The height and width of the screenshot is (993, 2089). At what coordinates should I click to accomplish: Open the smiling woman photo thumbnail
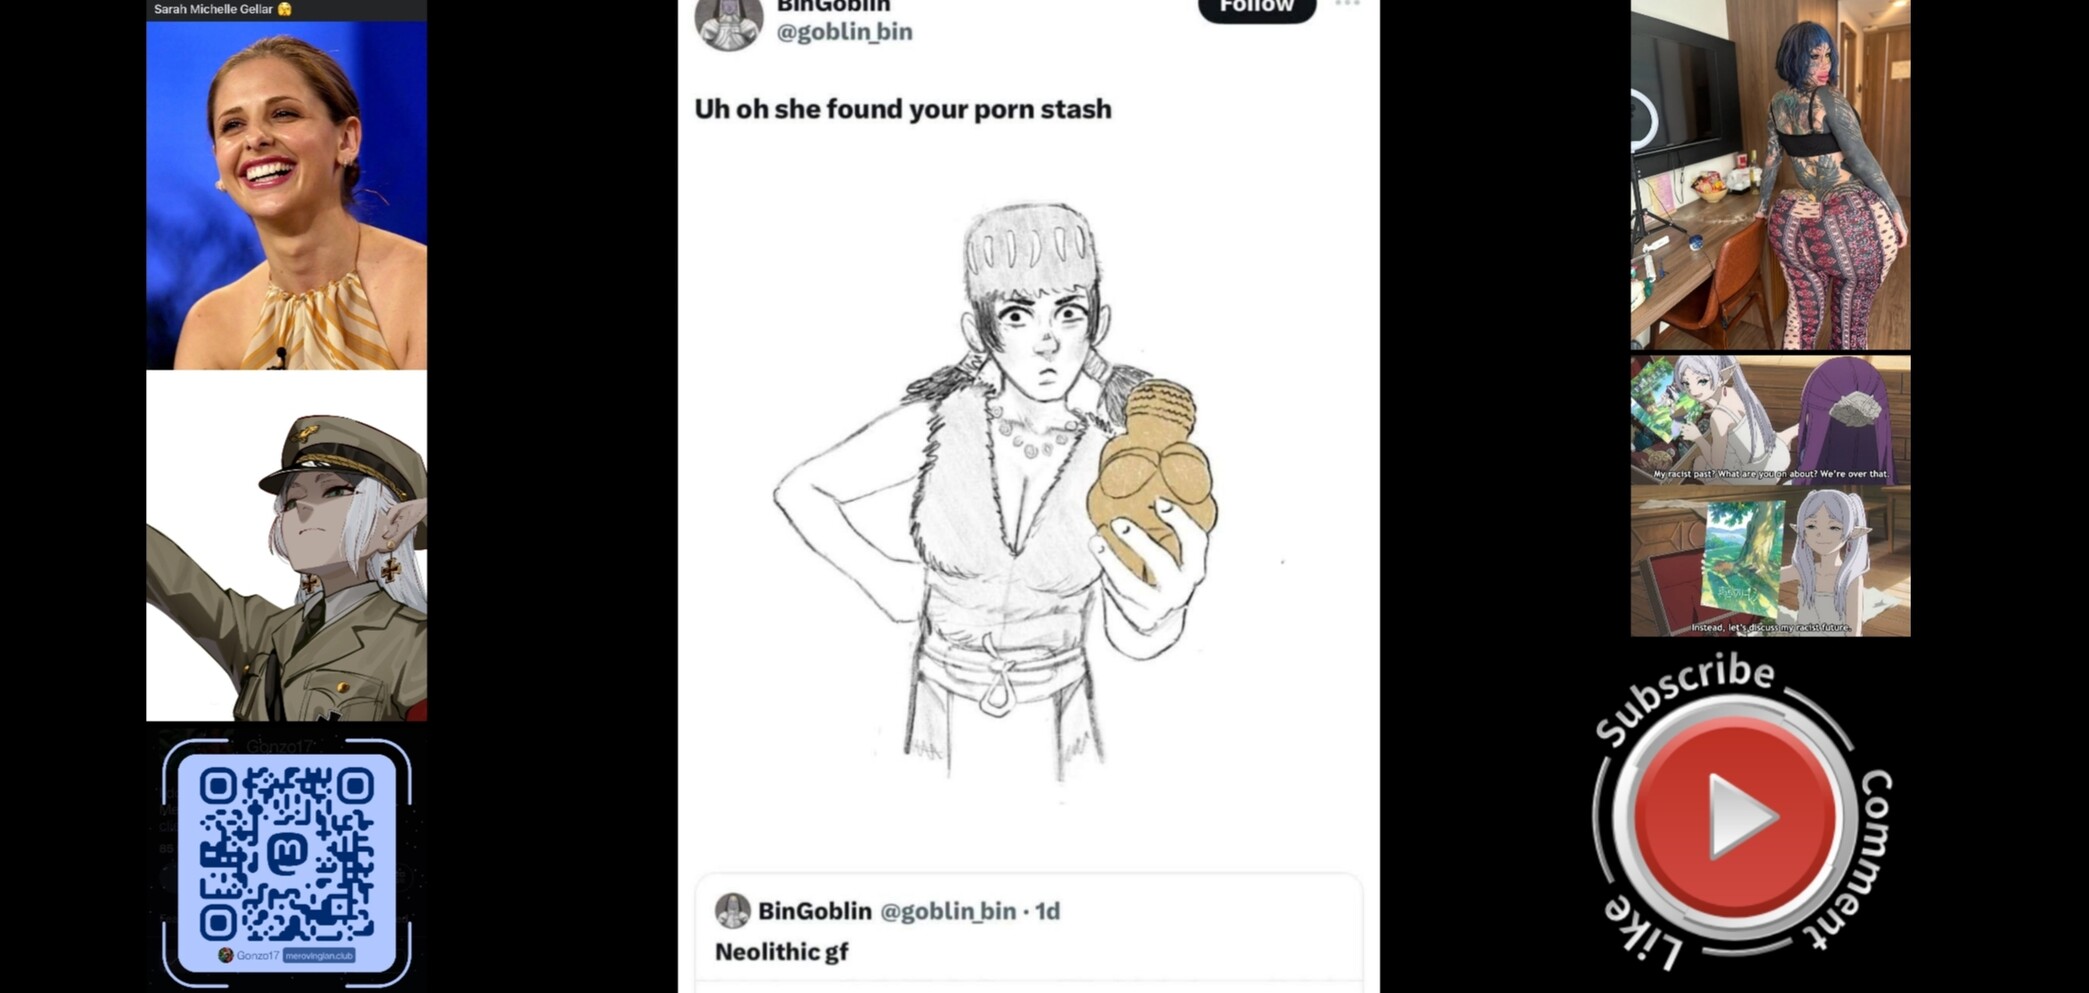click(286, 195)
